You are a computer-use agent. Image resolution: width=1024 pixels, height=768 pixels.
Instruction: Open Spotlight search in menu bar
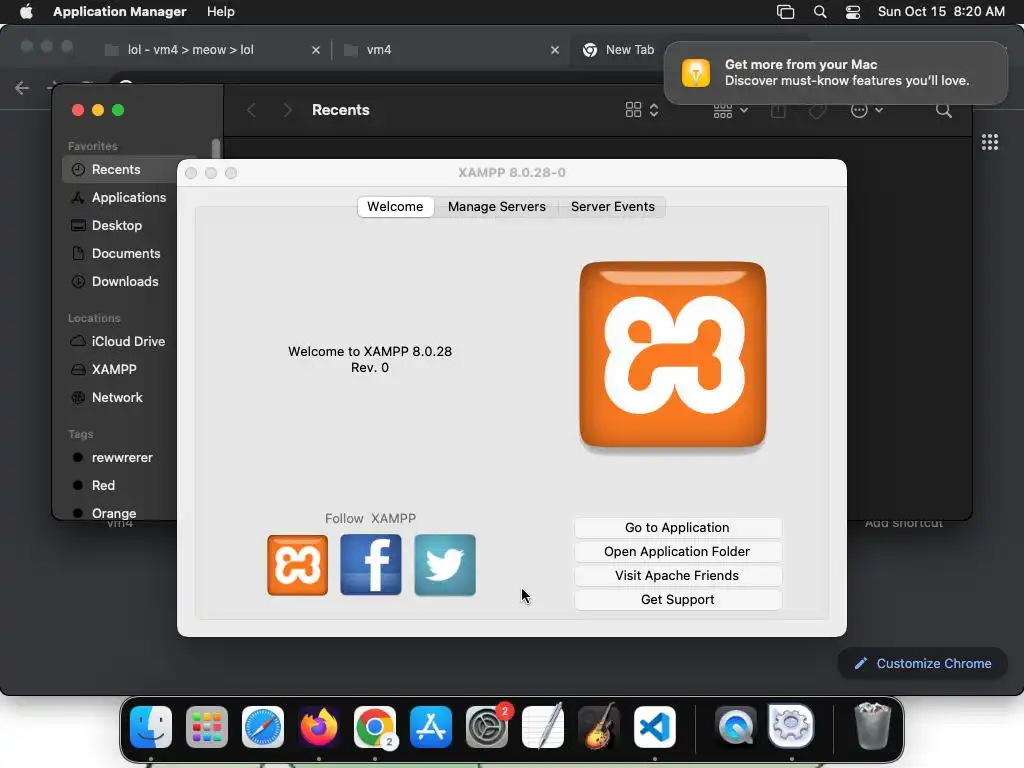pos(820,12)
